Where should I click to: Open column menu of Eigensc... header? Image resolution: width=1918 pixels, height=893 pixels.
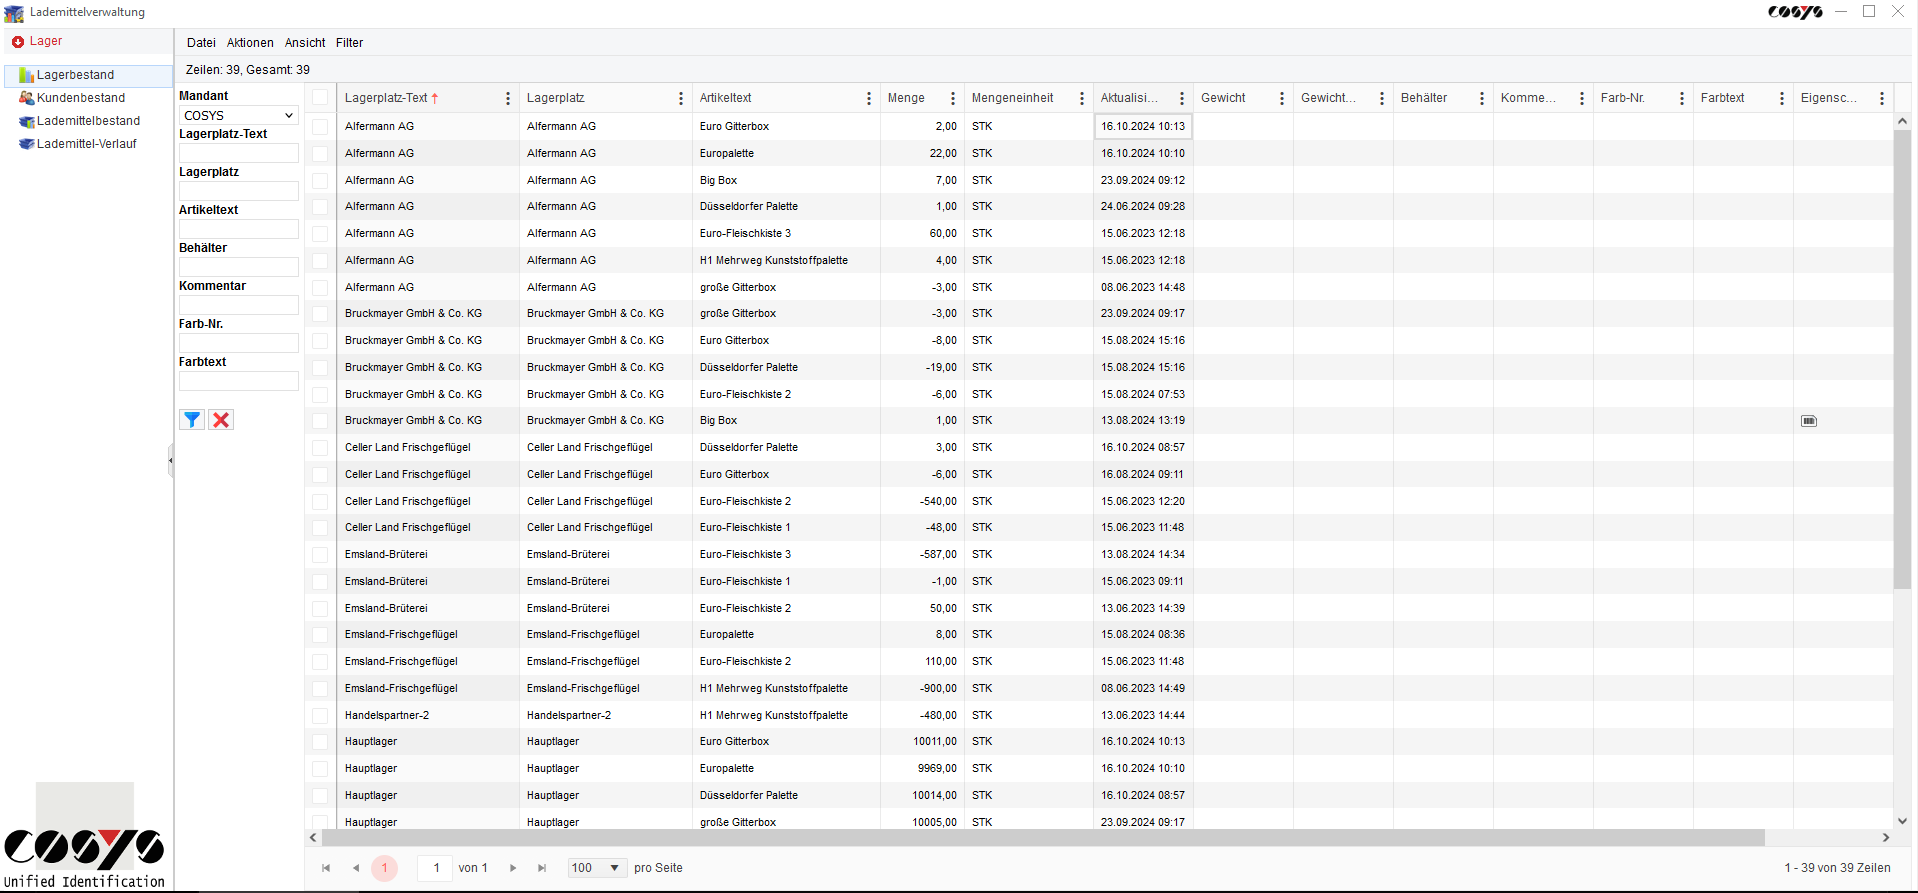[1882, 98]
